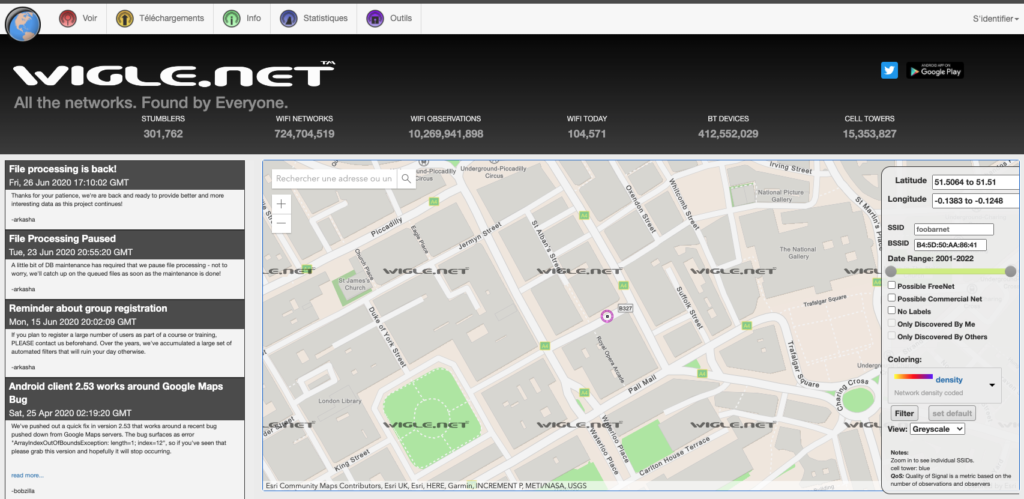Click the yellow Téléchargements download icon
This screenshot has width=1024, height=499.
(125, 18)
